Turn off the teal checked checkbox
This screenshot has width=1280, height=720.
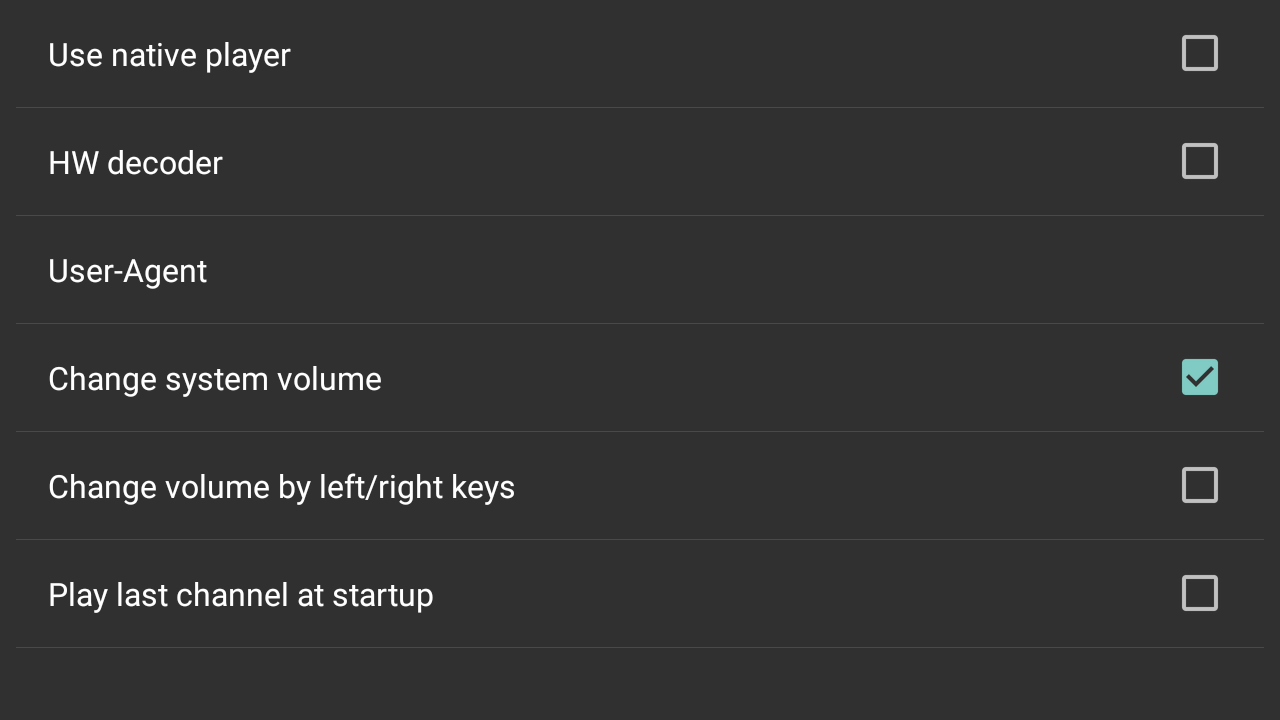1199,377
